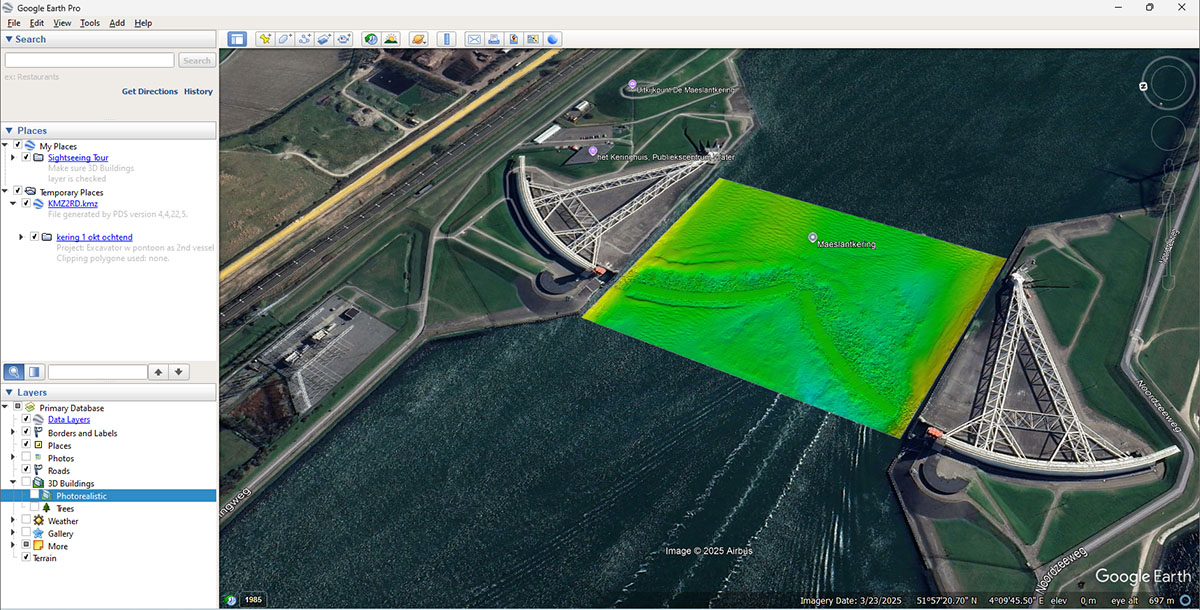The width and height of the screenshot is (1200, 610).
Task: Click the 1985 historical imagery button
Action: click(x=254, y=600)
